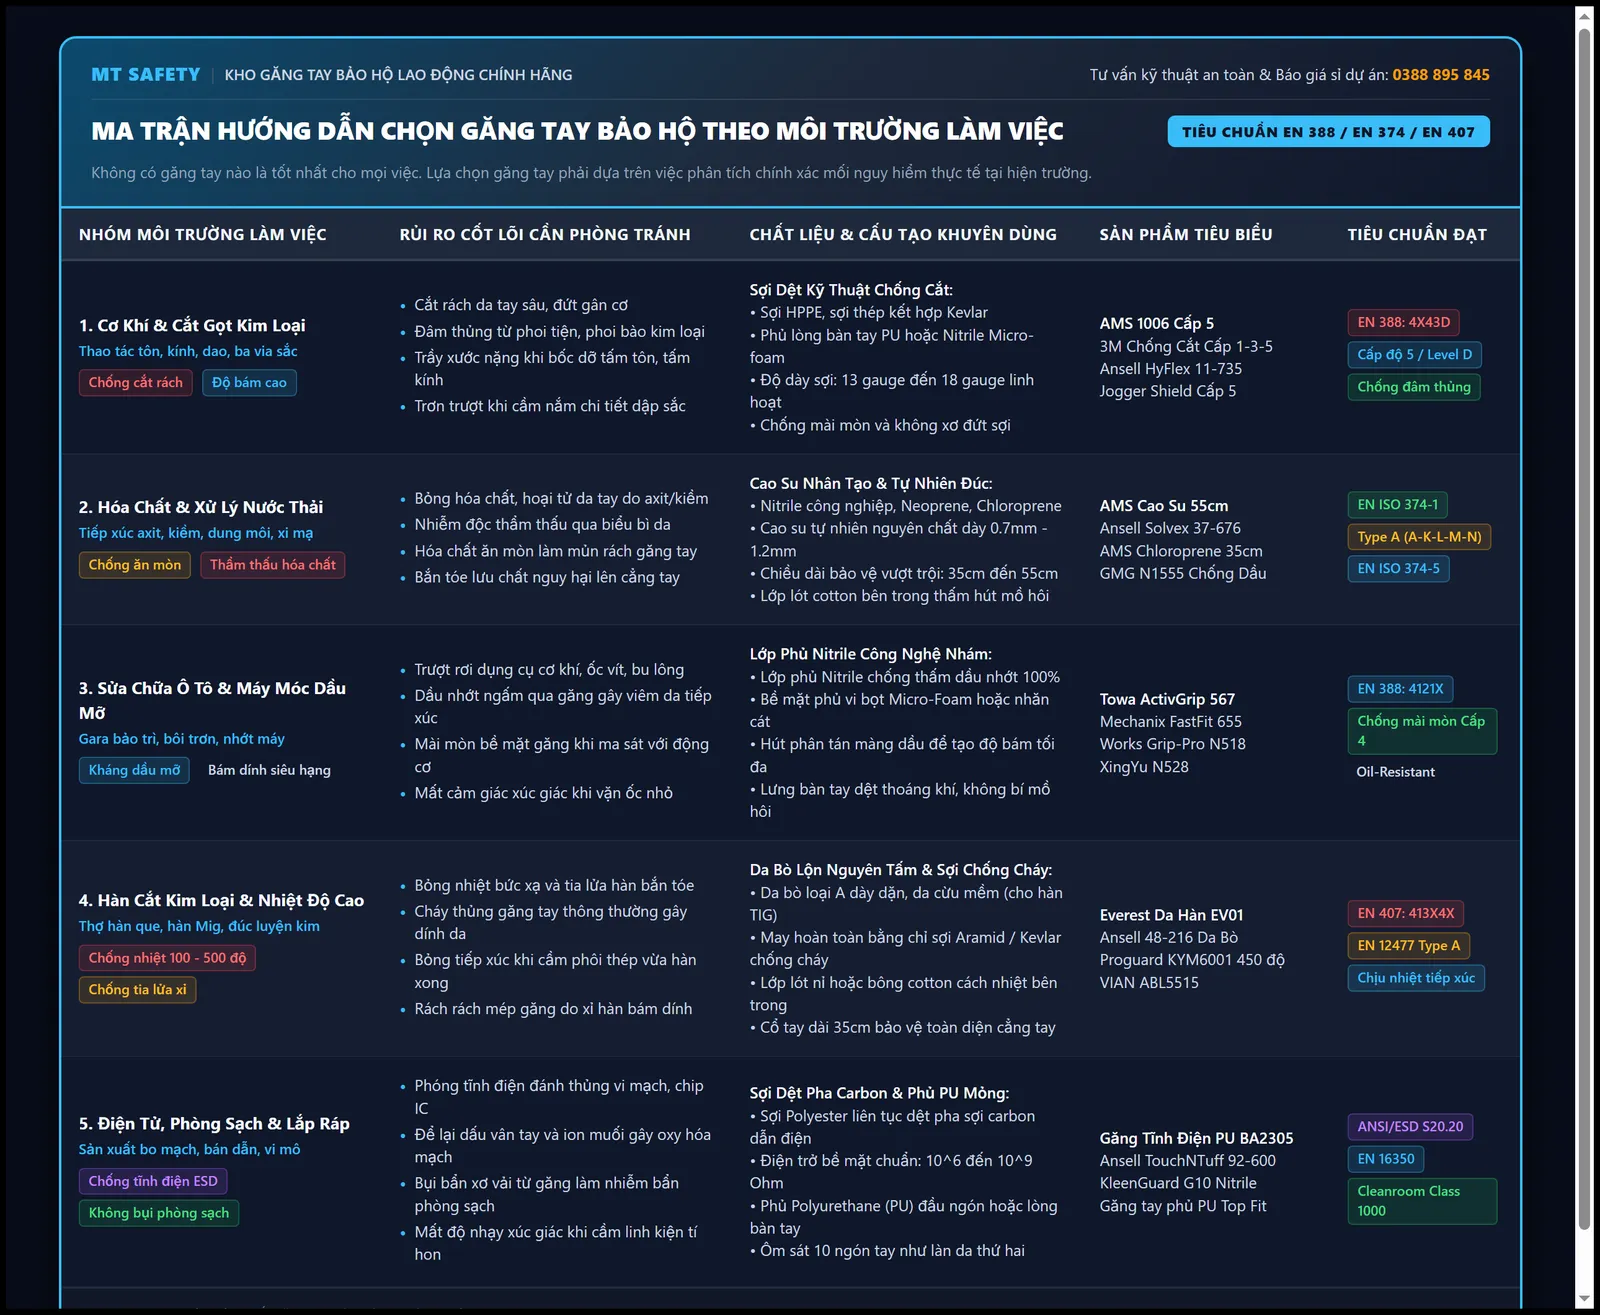Click the EN ISO 374-1 badge
The height and width of the screenshot is (1315, 1600).
coord(1397,505)
